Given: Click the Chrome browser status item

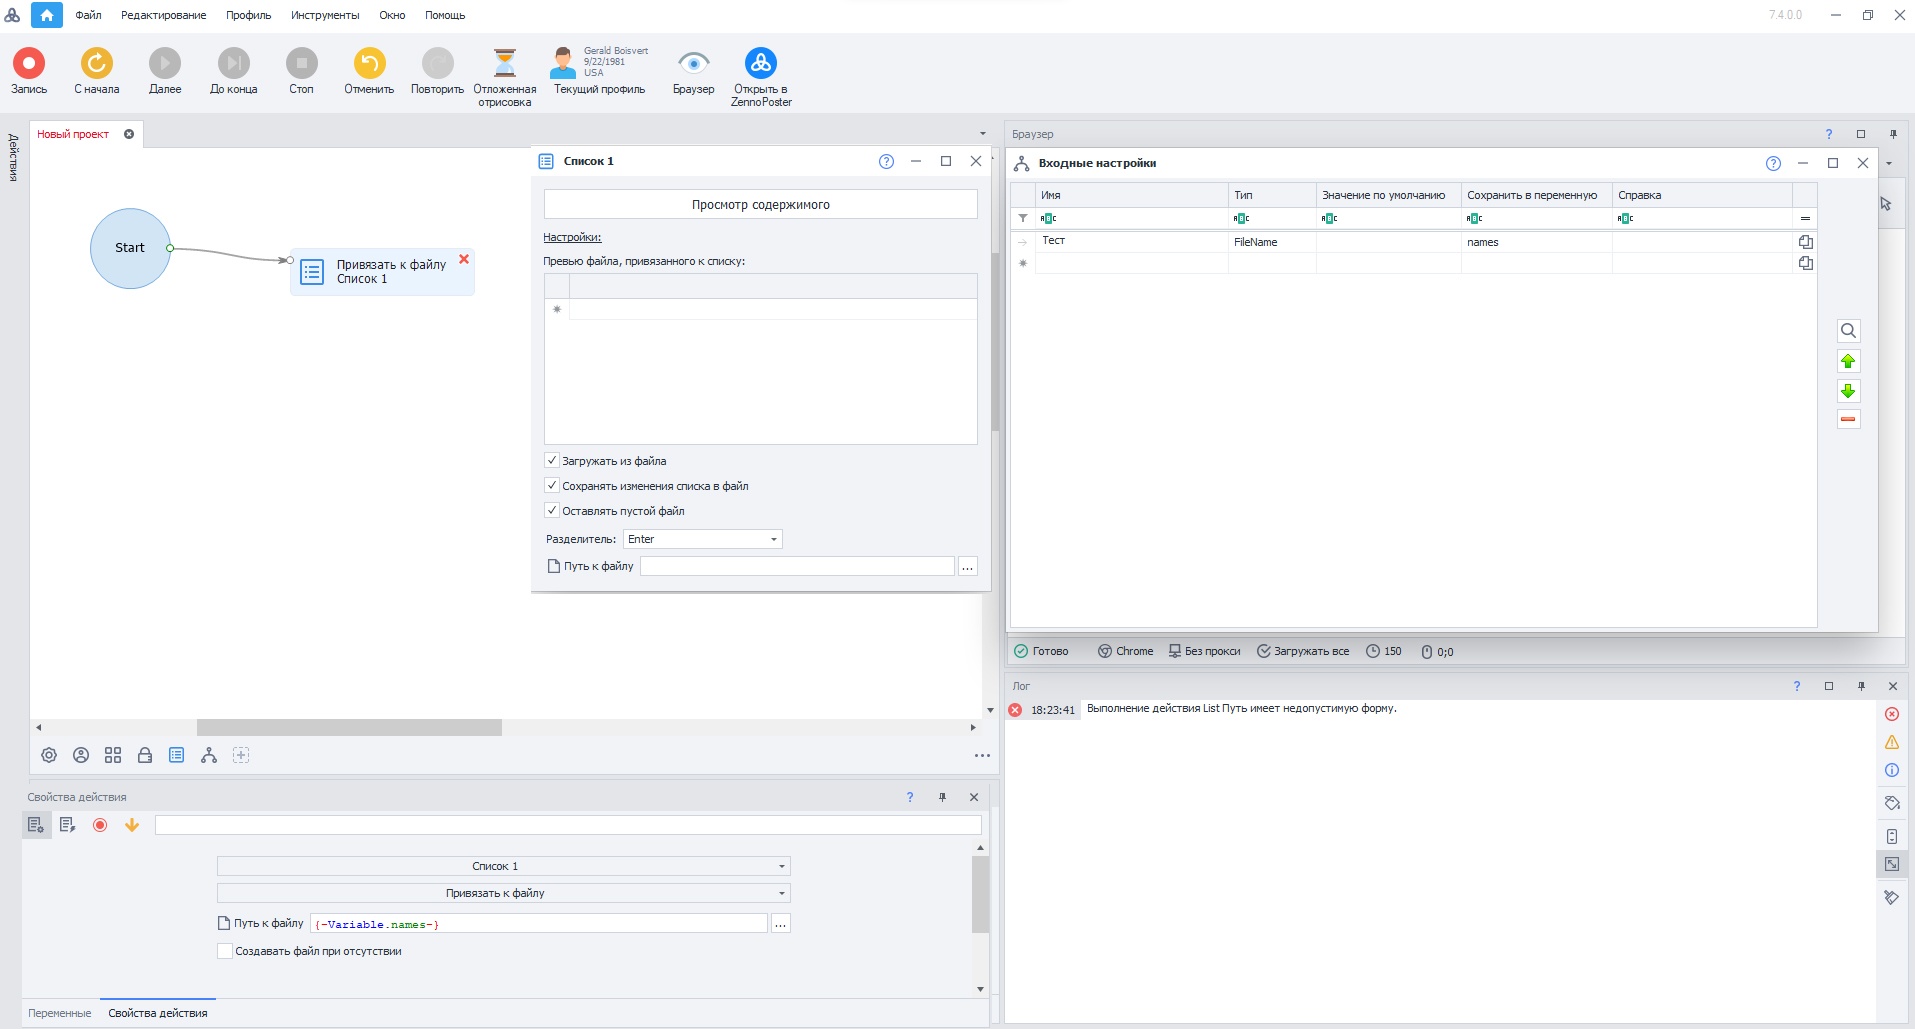Looking at the screenshot, I should 1126,651.
